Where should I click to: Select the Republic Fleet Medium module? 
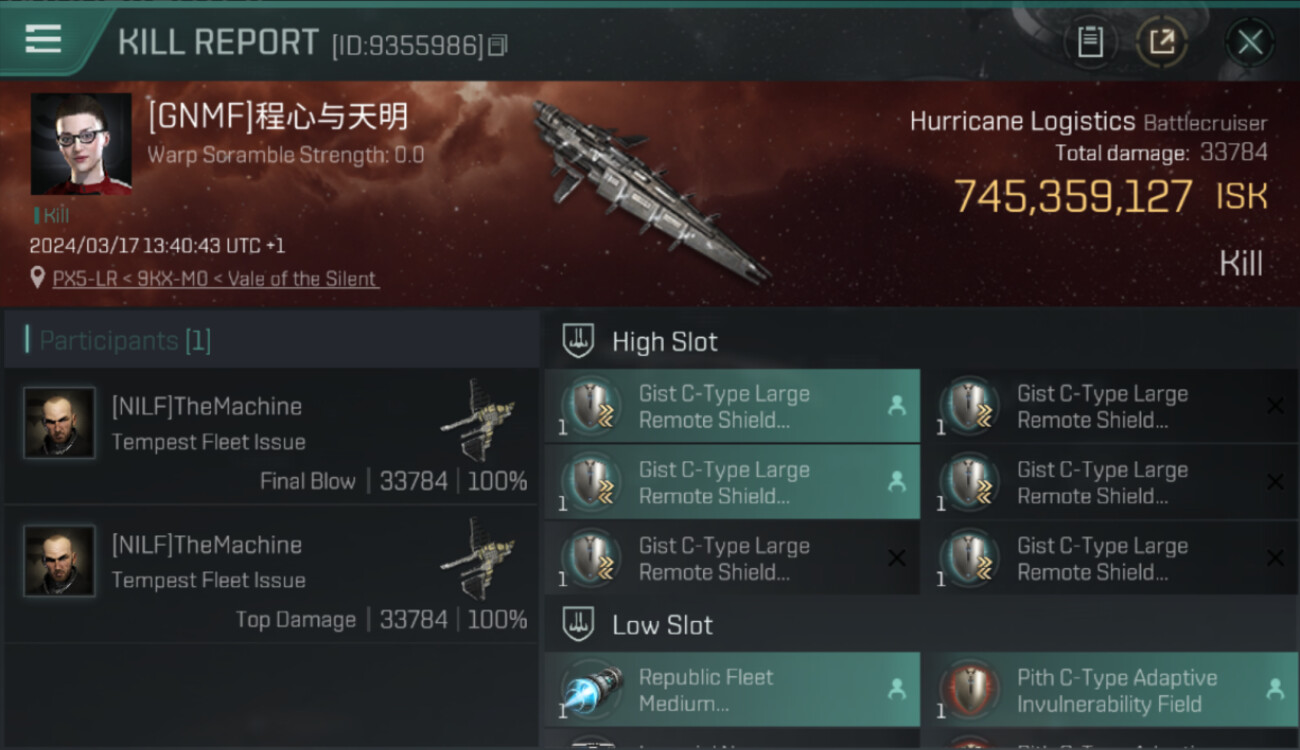pyautogui.click(x=732, y=690)
